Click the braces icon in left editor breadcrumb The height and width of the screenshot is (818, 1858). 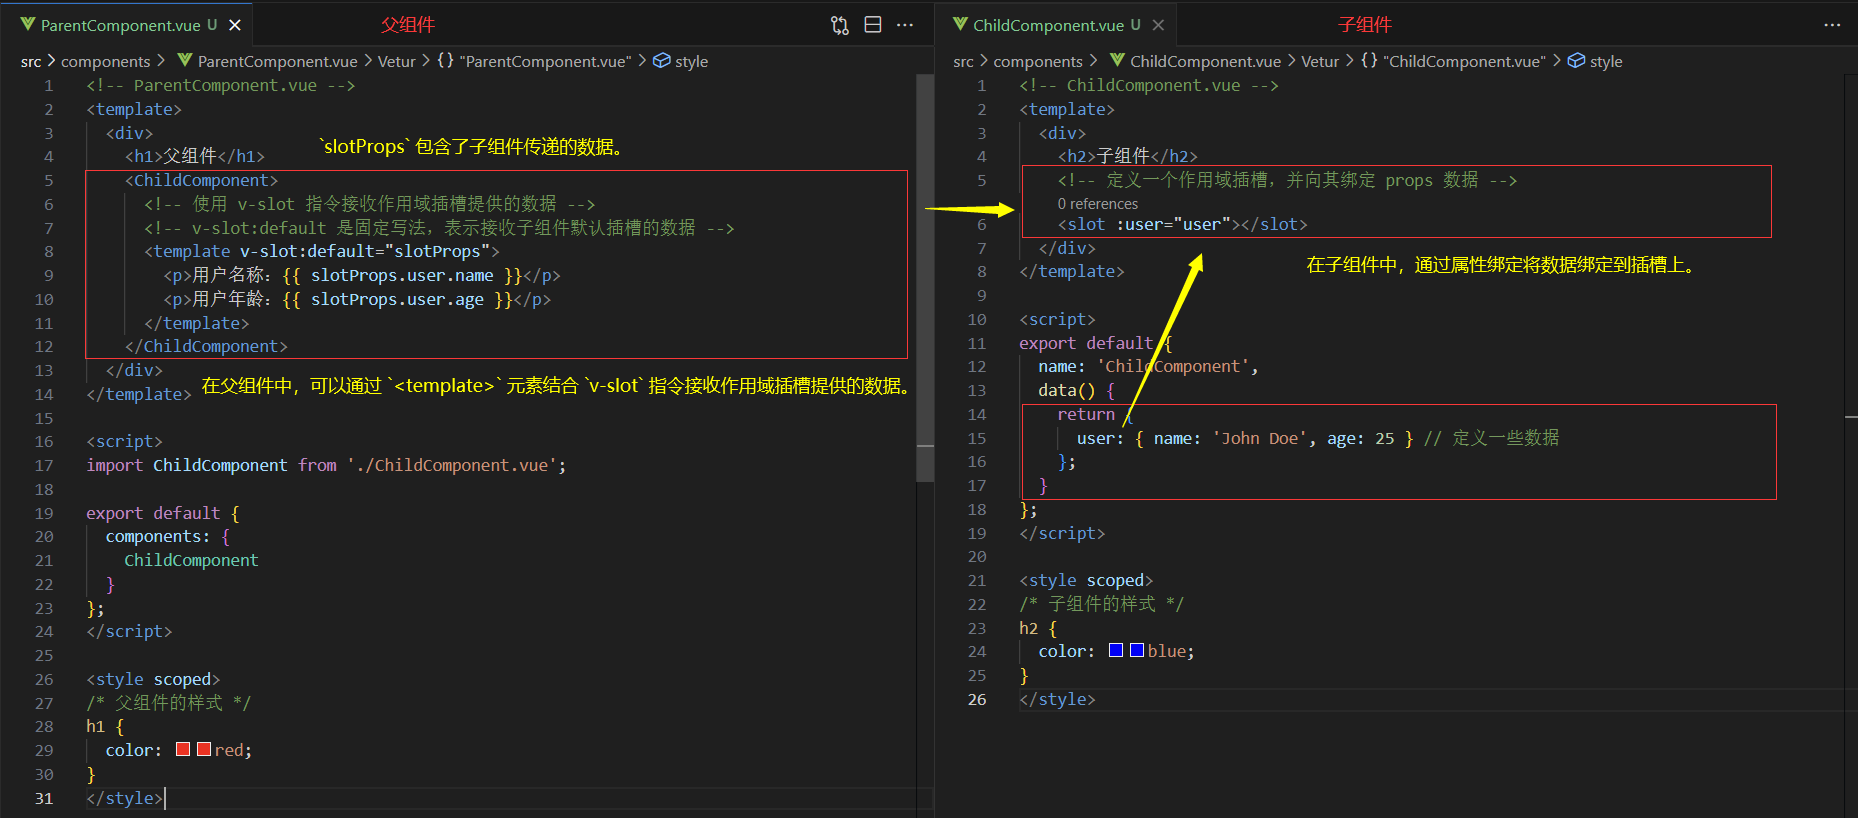tap(445, 60)
